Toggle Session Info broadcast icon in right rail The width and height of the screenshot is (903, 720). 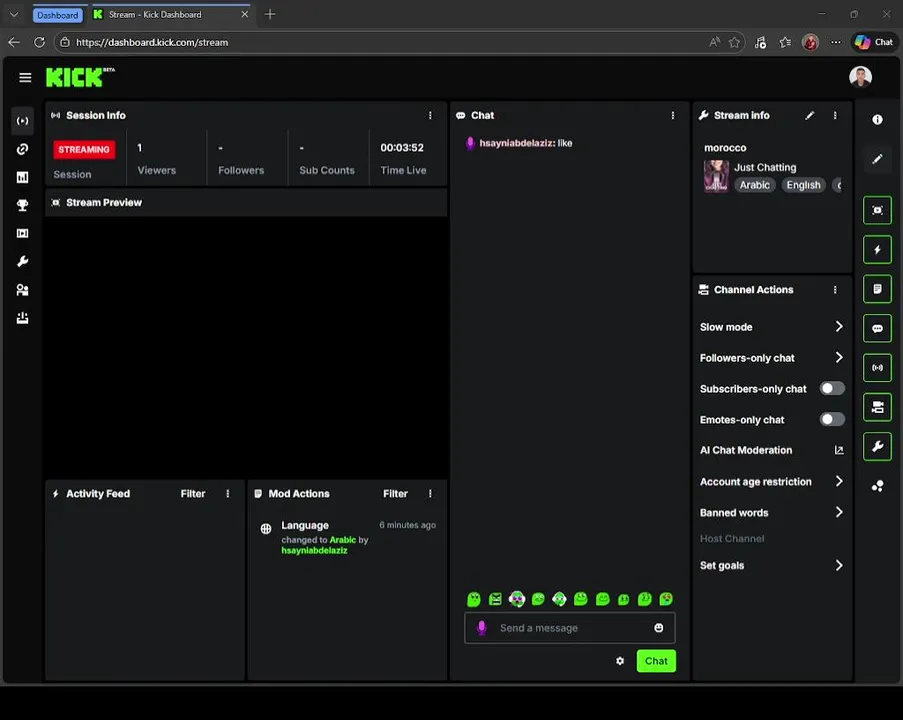877,367
